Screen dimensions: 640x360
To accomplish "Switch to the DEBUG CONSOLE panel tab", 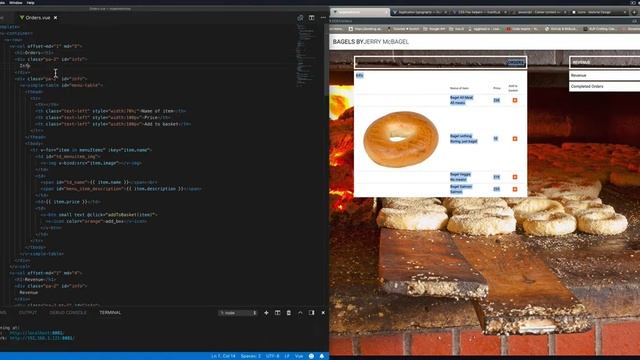I will (x=68, y=313).
